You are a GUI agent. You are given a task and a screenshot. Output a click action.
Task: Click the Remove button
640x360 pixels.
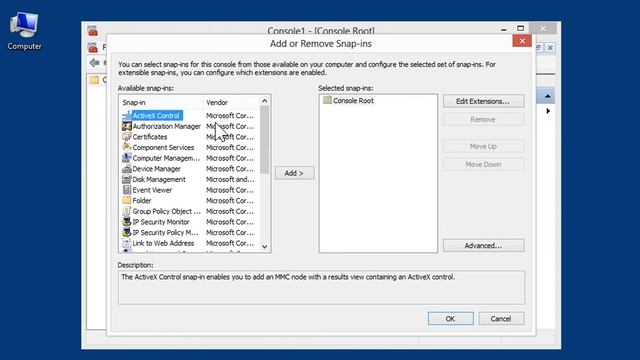click(483, 120)
